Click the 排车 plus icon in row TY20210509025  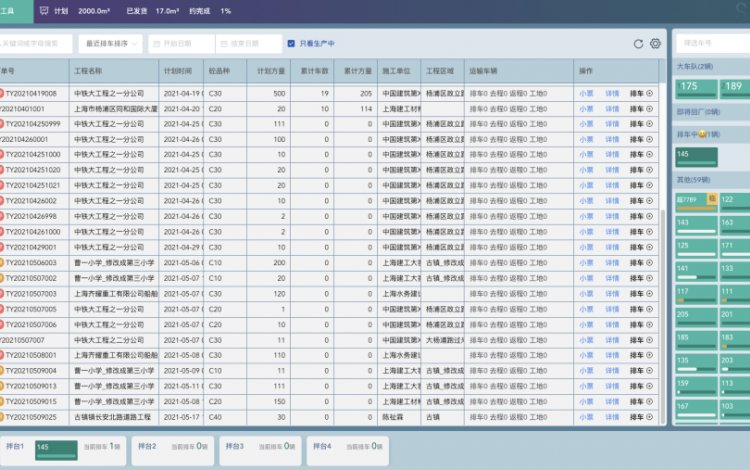tap(650, 417)
